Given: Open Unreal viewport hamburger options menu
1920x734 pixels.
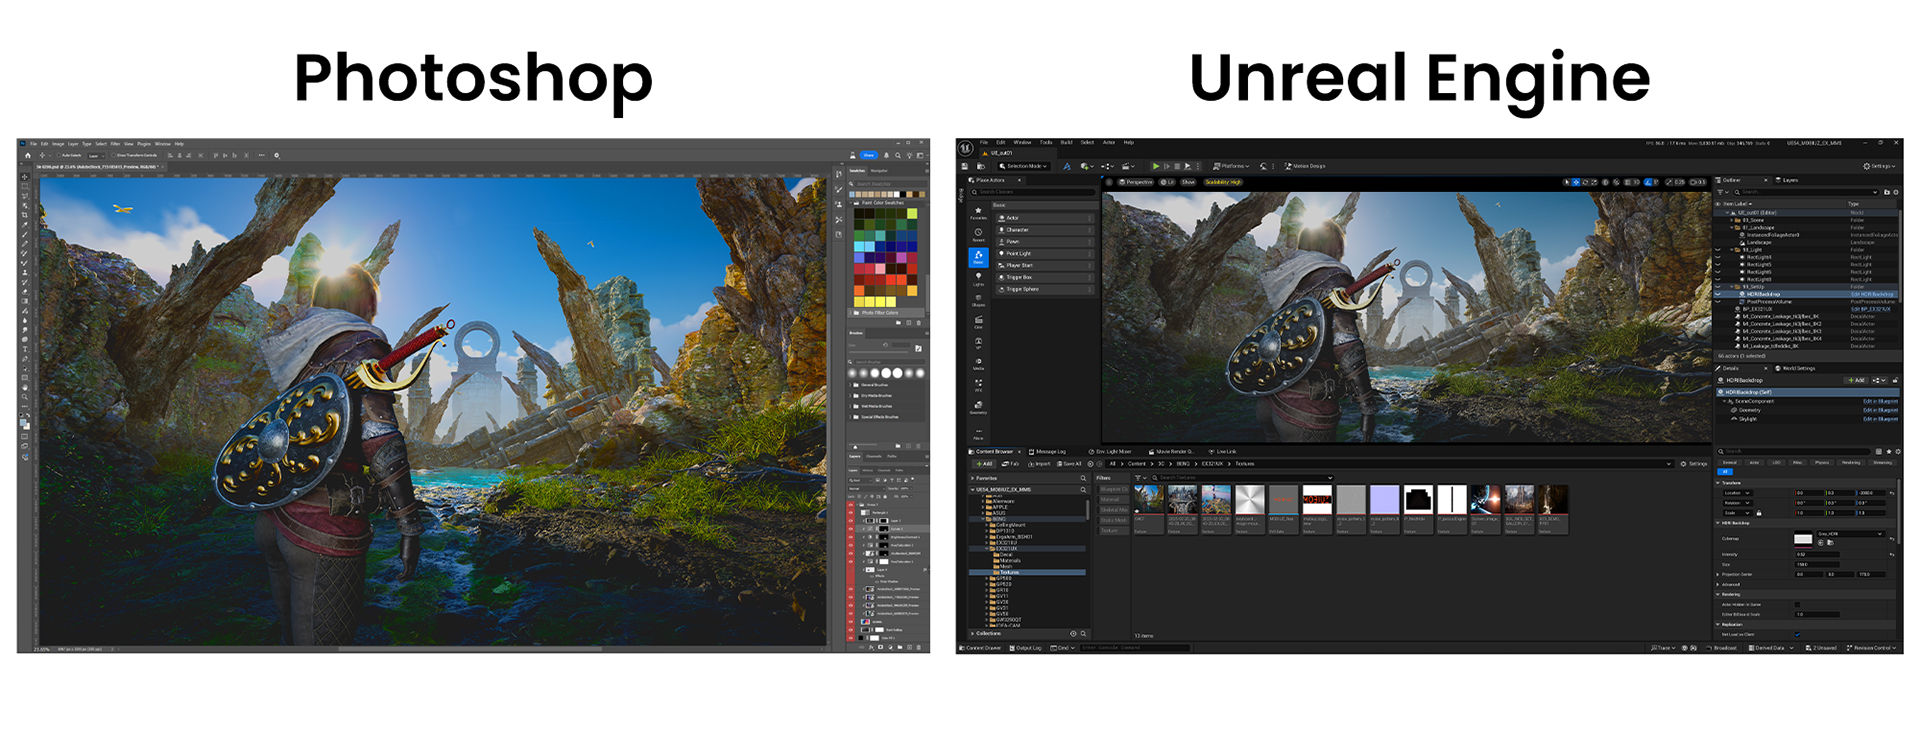Looking at the screenshot, I should click(1109, 182).
